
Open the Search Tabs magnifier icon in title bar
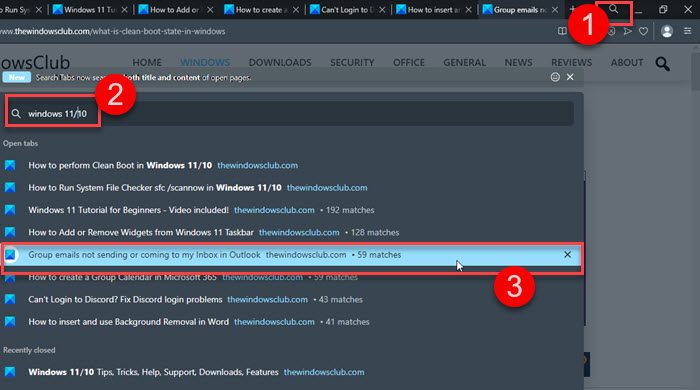point(614,9)
